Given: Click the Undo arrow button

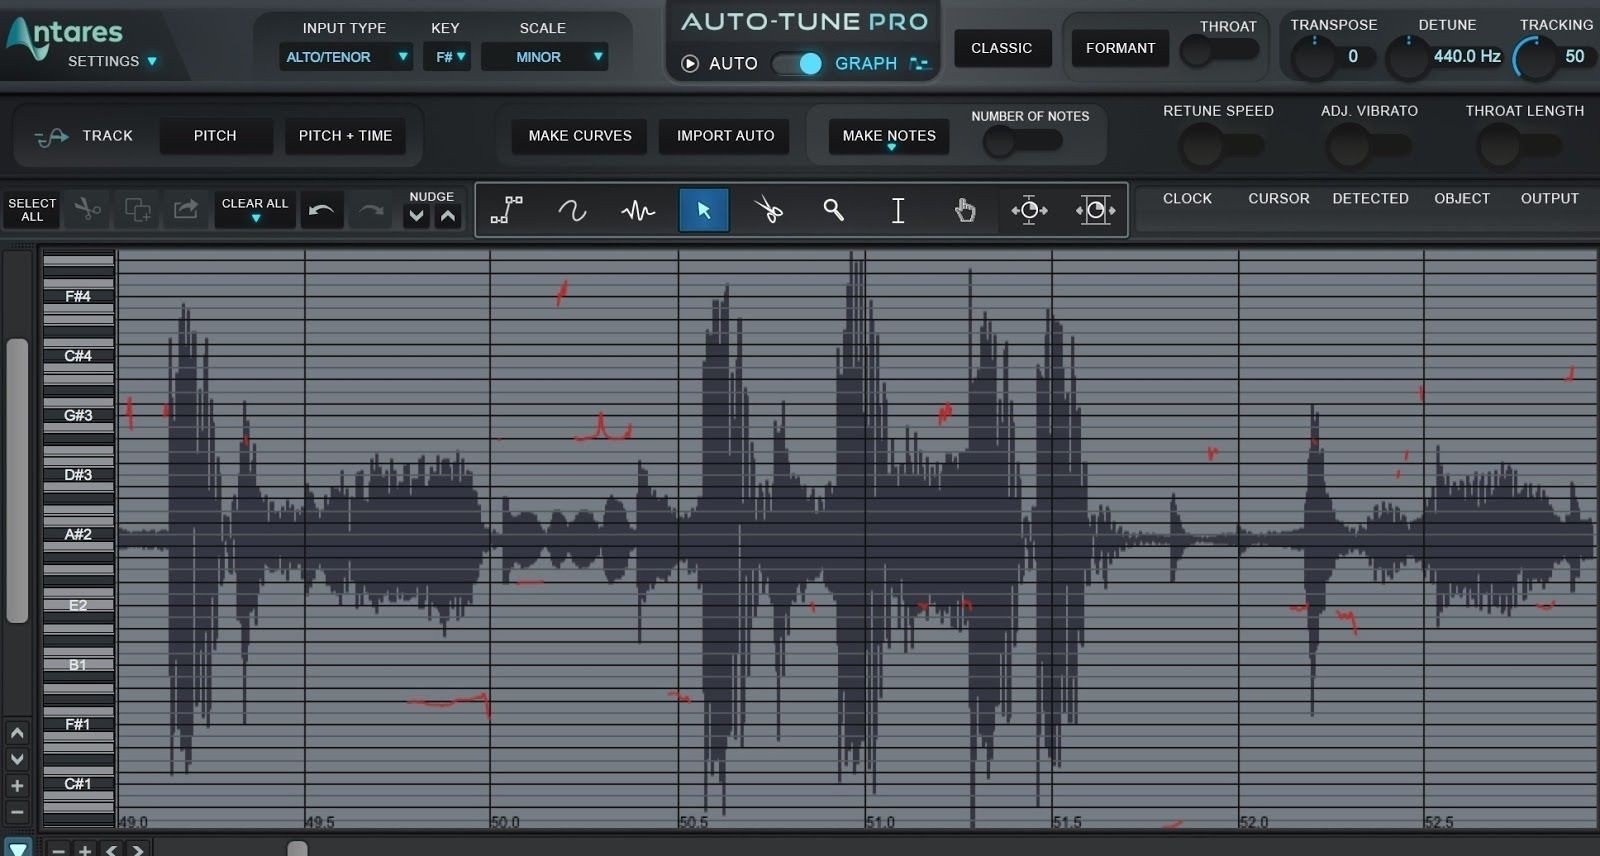Looking at the screenshot, I should click(321, 210).
